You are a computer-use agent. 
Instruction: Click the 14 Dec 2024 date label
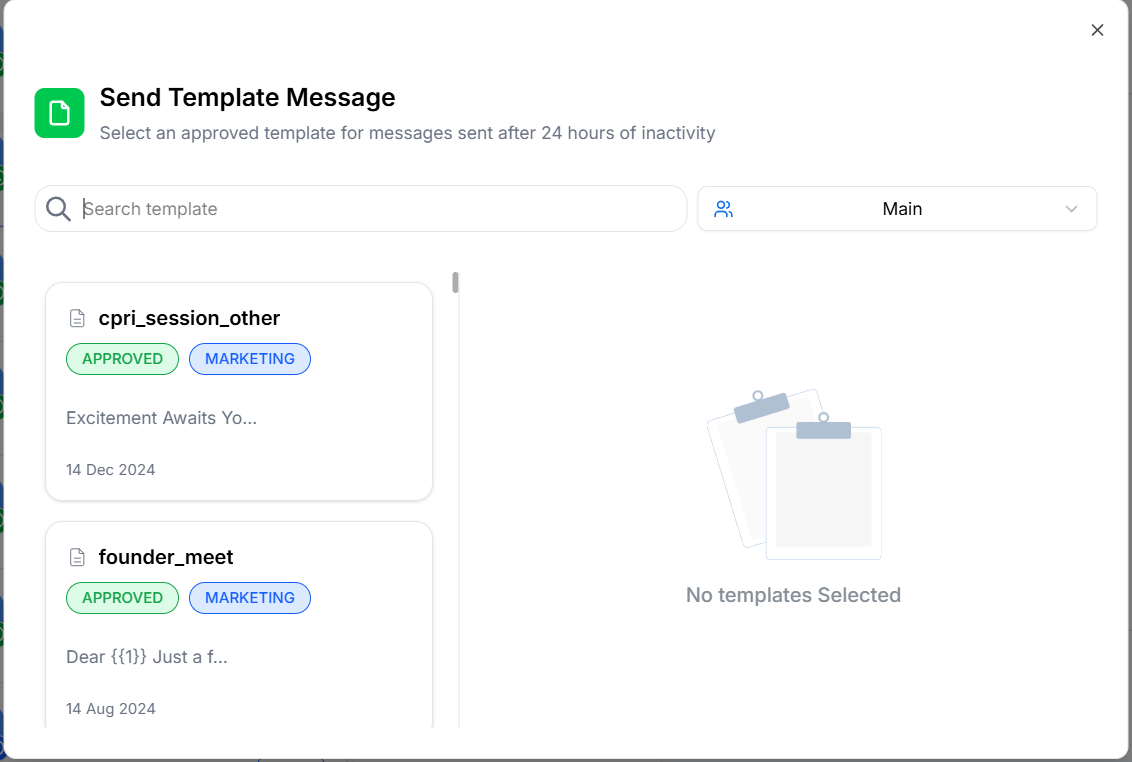point(110,469)
